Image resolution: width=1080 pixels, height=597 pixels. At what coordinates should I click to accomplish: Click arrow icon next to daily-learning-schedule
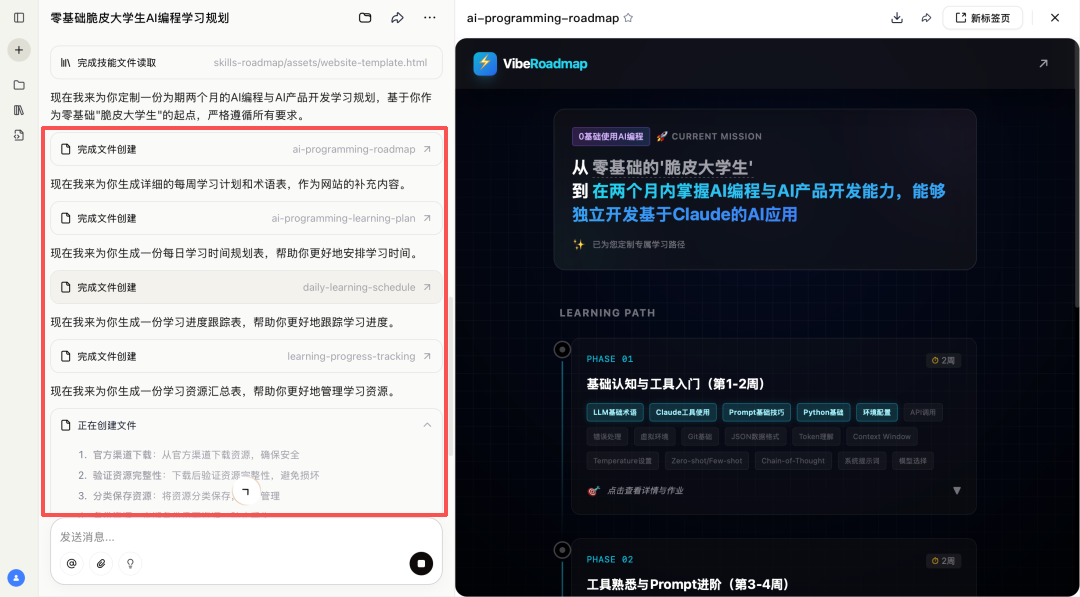(x=427, y=287)
